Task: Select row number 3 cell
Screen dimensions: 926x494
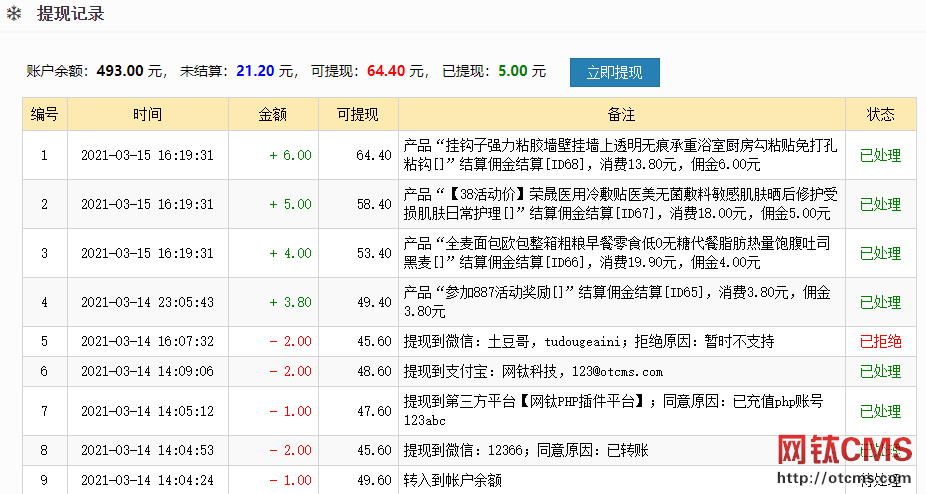Action: (45, 253)
